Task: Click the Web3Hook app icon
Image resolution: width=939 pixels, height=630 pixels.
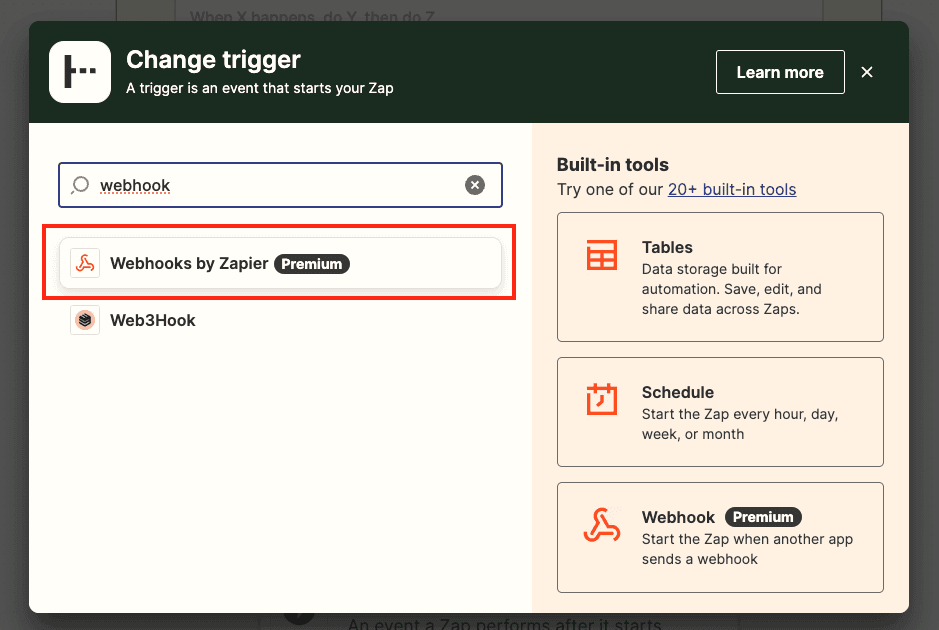Action: tap(85, 320)
